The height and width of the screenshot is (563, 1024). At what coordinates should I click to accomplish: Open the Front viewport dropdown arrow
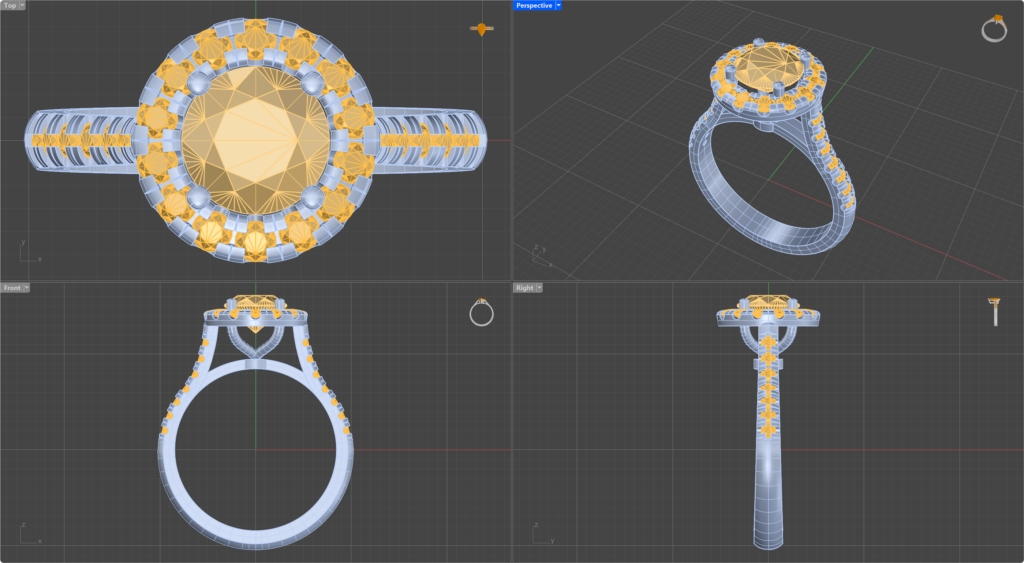click(26, 288)
